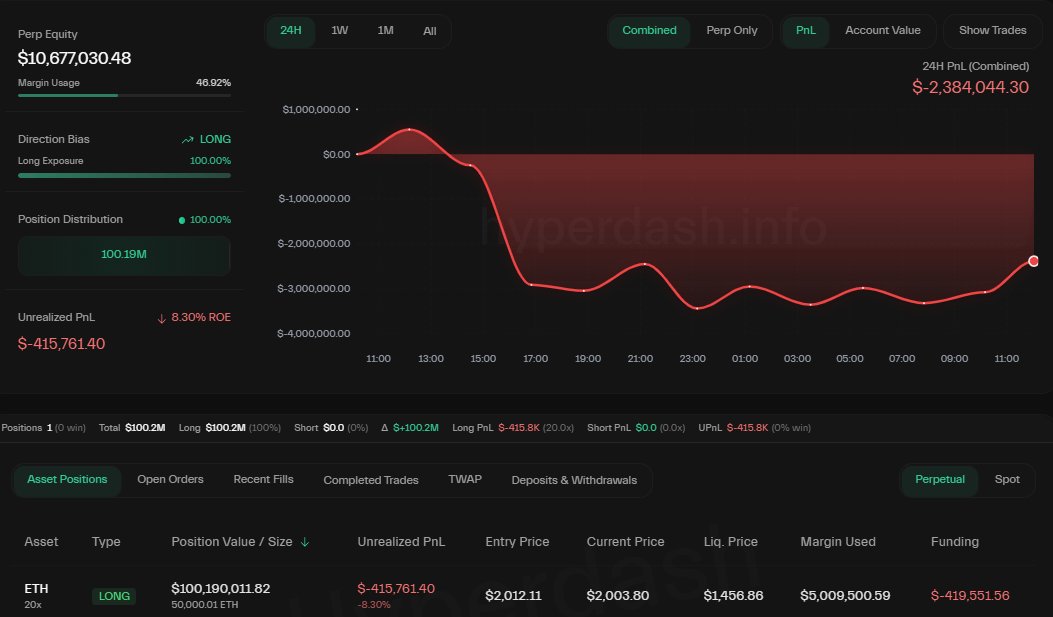1053x617 pixels.
Task: Select the Recent Fills tab
Action: [x=263, y=480]
